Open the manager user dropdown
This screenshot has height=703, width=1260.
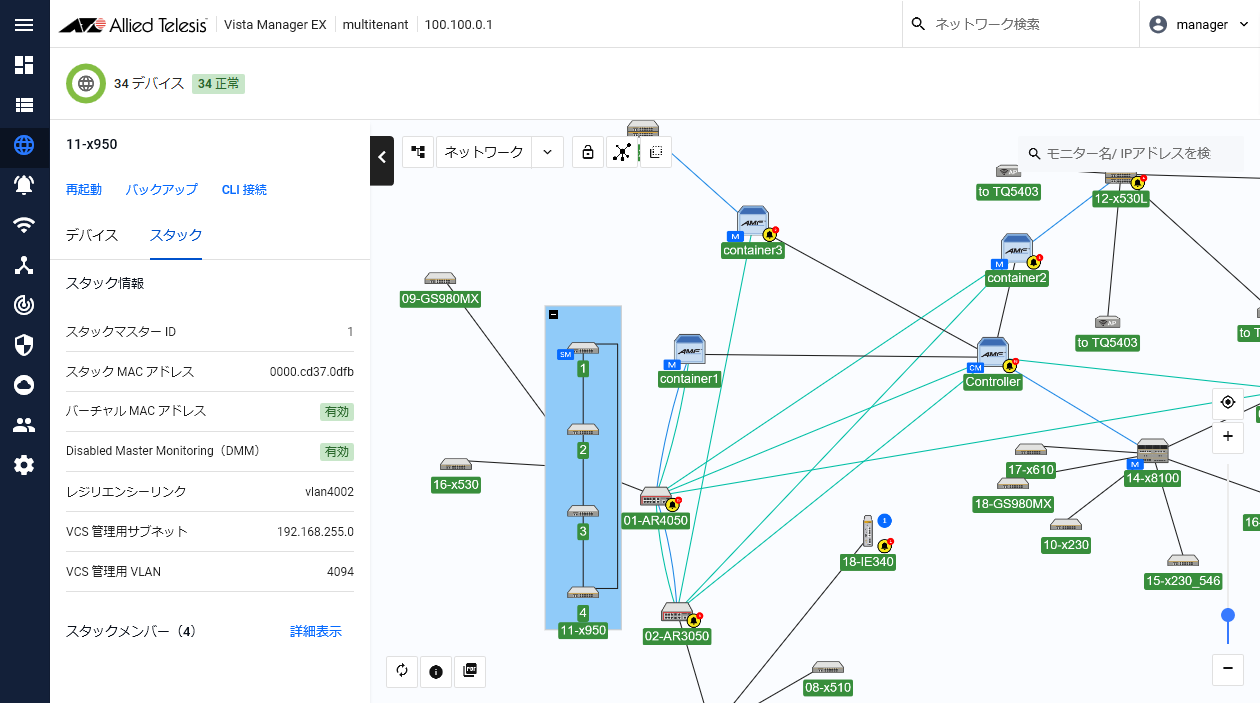(x=1200, y=25)
